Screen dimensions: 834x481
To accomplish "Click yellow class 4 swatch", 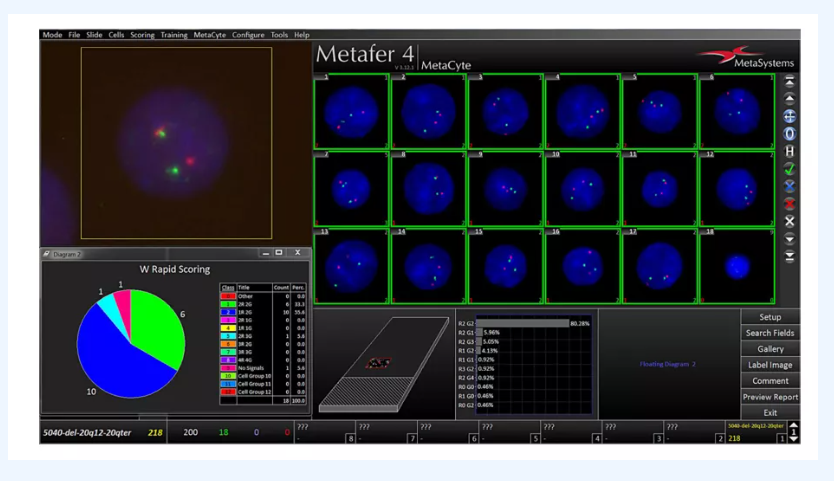I will pyautogui.click(x=228, y=328).
